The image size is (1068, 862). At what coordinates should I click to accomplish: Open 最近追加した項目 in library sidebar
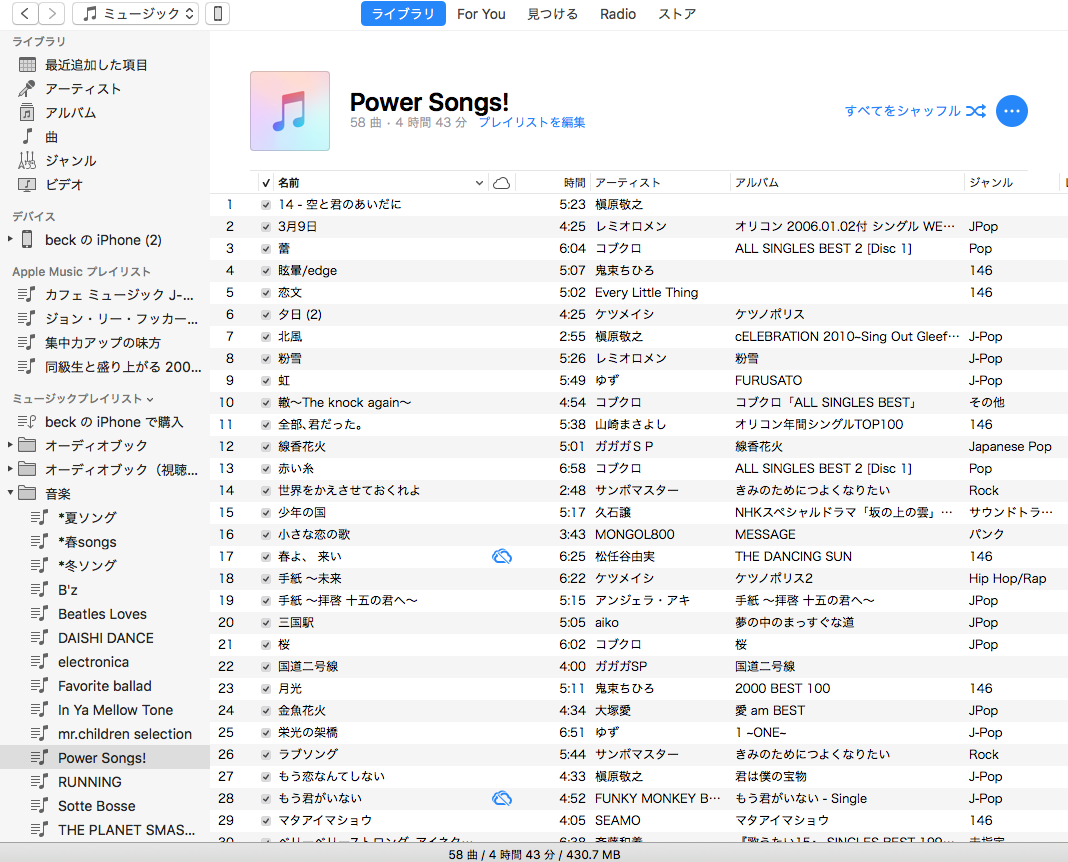[x=96, y=65]
